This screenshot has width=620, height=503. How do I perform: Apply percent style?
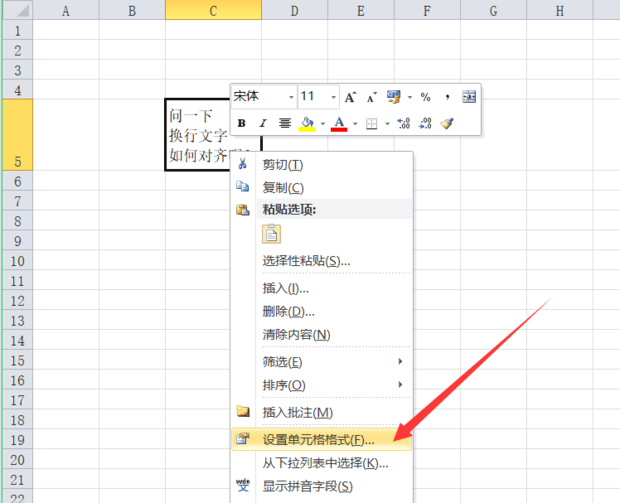pos(425,97)
